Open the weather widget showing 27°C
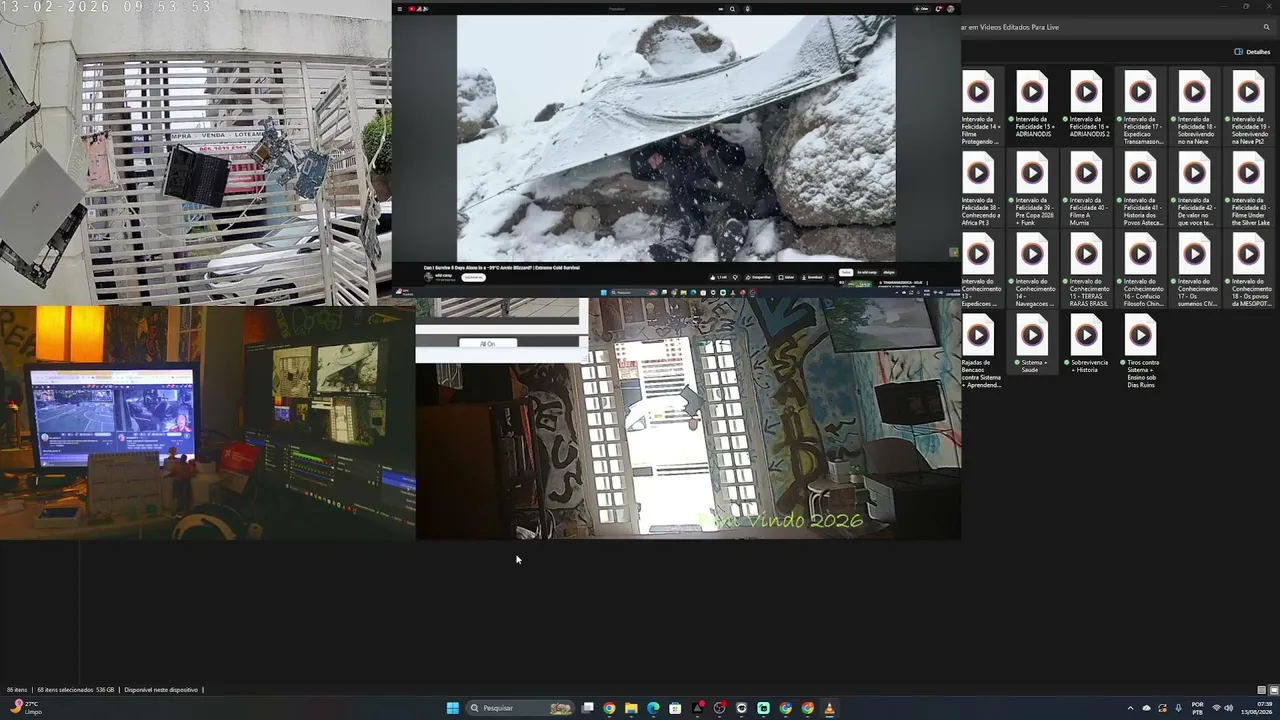Image resolution: width=1280 pixels, height=720 pixels. pos(27,708)
